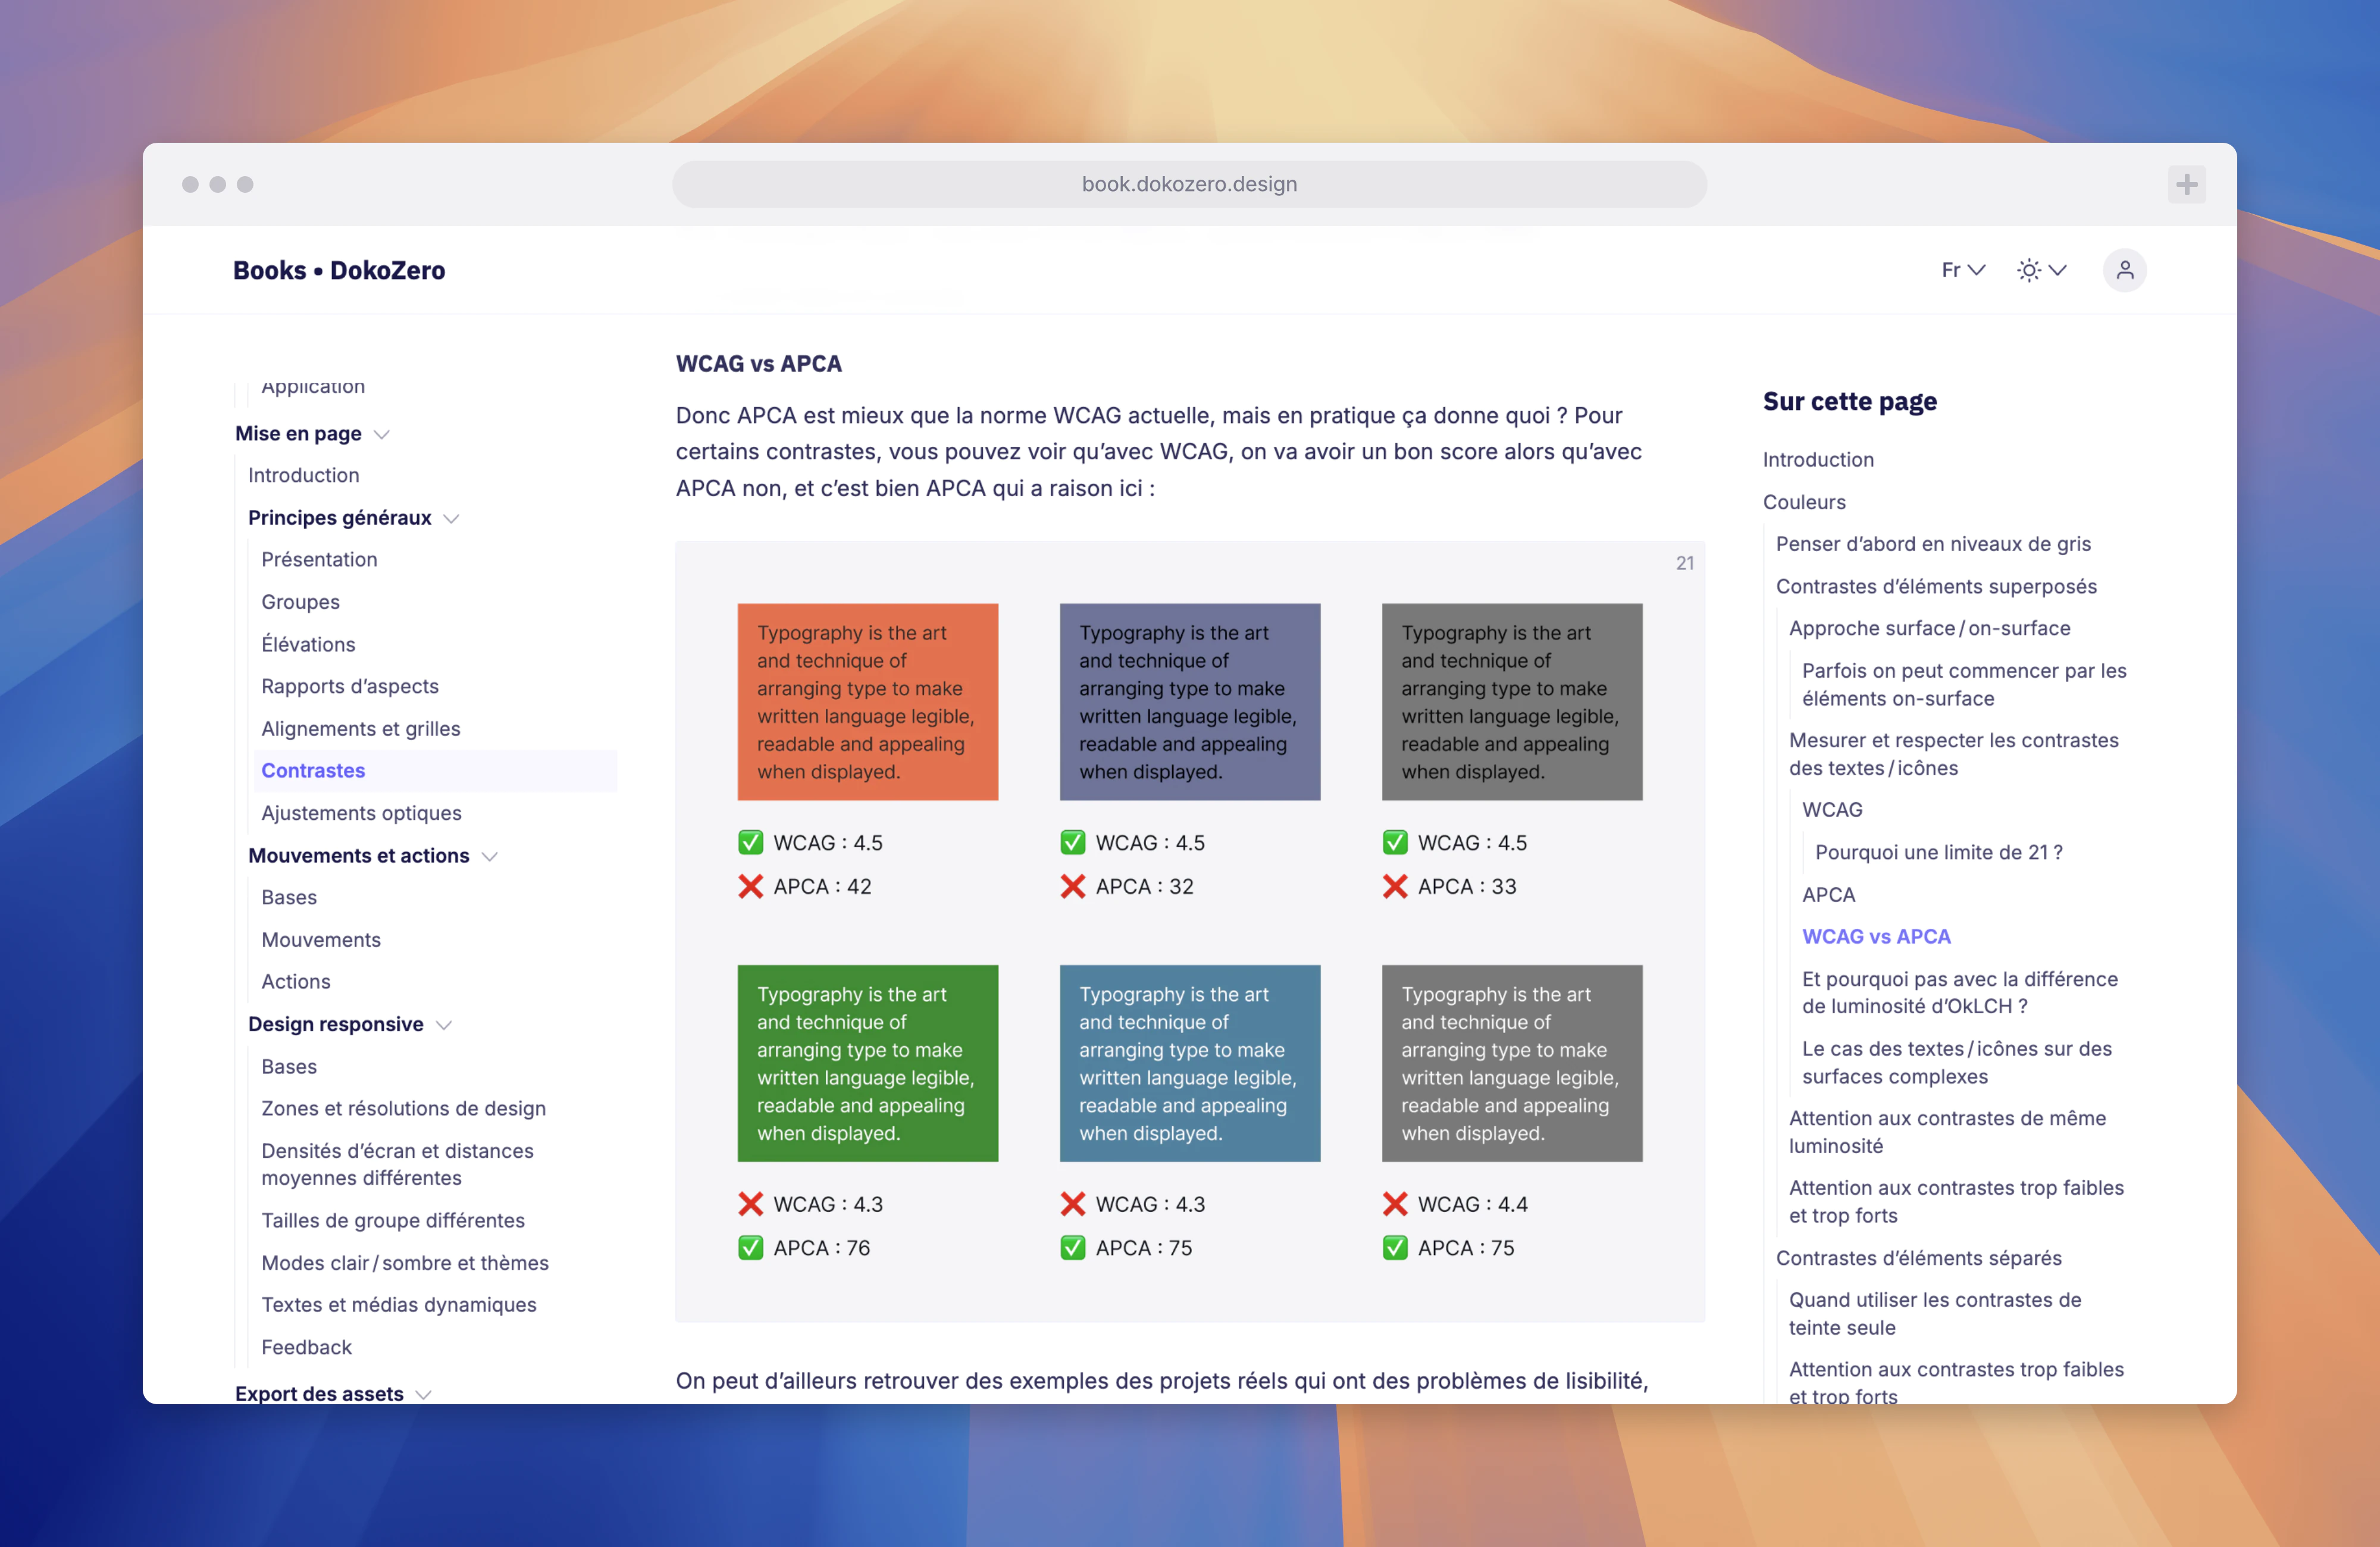
Task: Open the Mouvements page
Action: click(321, 940)
